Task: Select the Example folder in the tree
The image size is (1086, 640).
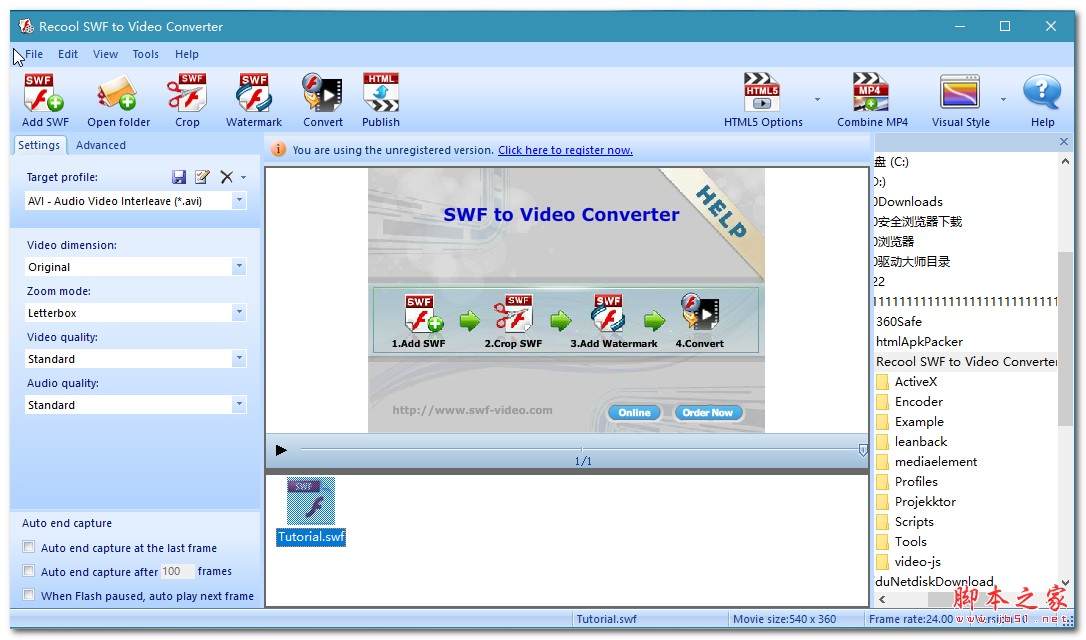Action: (918, 422)
